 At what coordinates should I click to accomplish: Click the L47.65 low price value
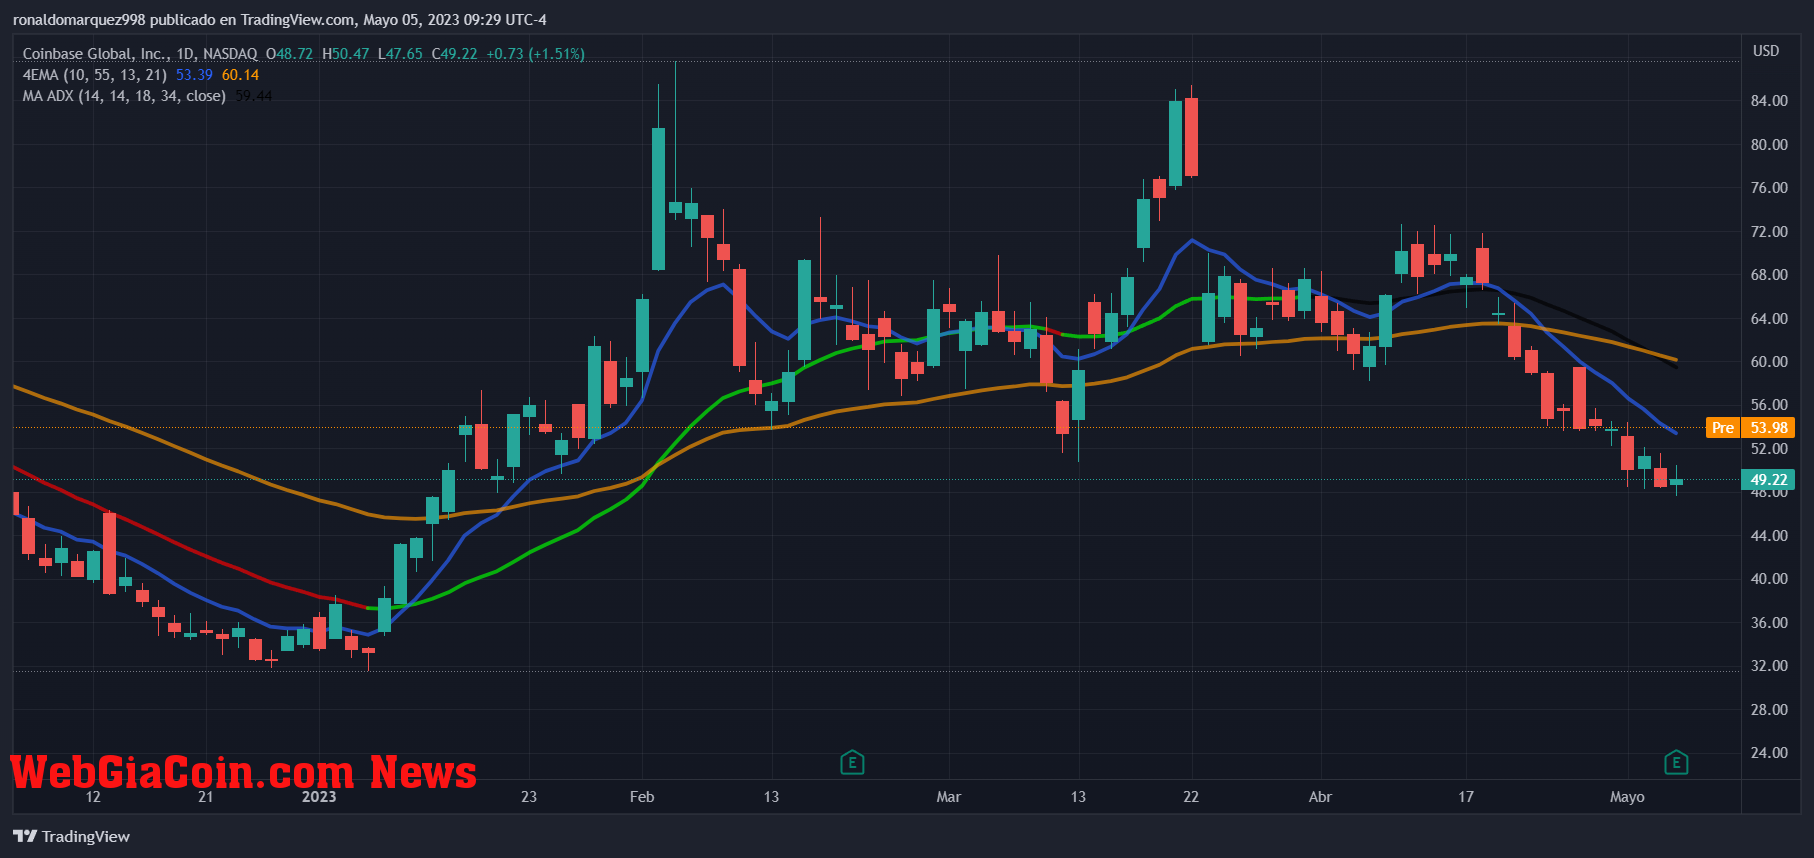400,54
